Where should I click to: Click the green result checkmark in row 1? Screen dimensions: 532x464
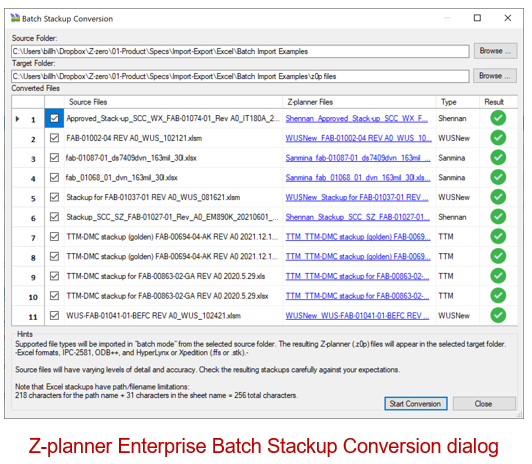(498, 118)
